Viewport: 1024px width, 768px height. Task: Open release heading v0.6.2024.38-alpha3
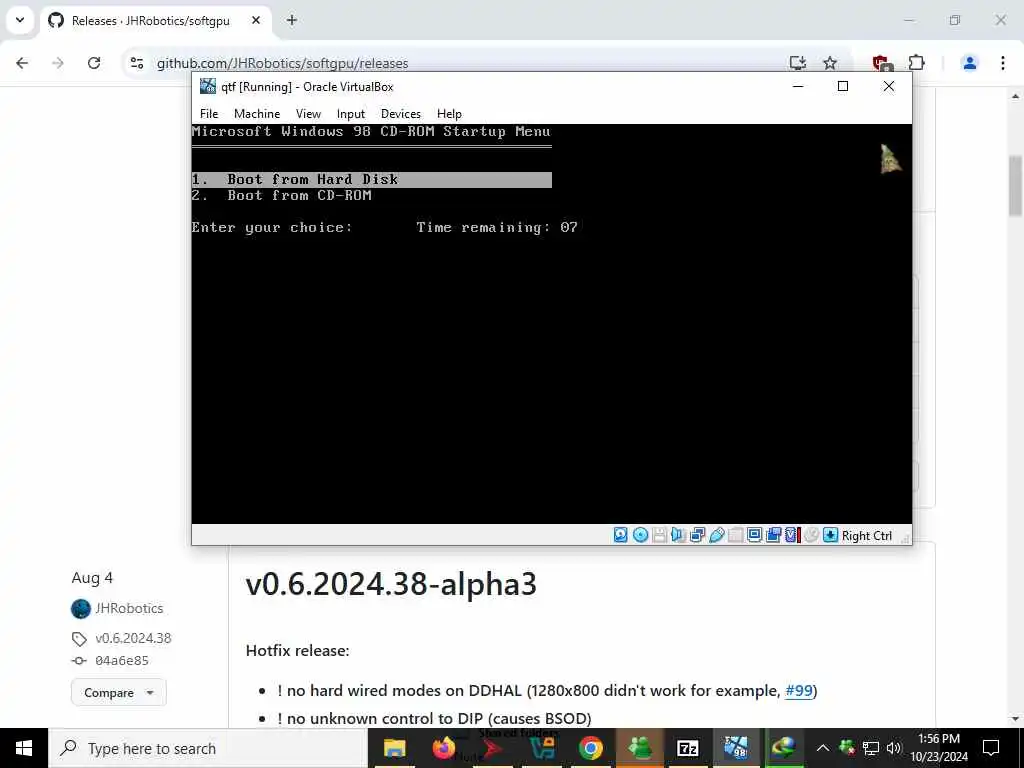(391, 584)
